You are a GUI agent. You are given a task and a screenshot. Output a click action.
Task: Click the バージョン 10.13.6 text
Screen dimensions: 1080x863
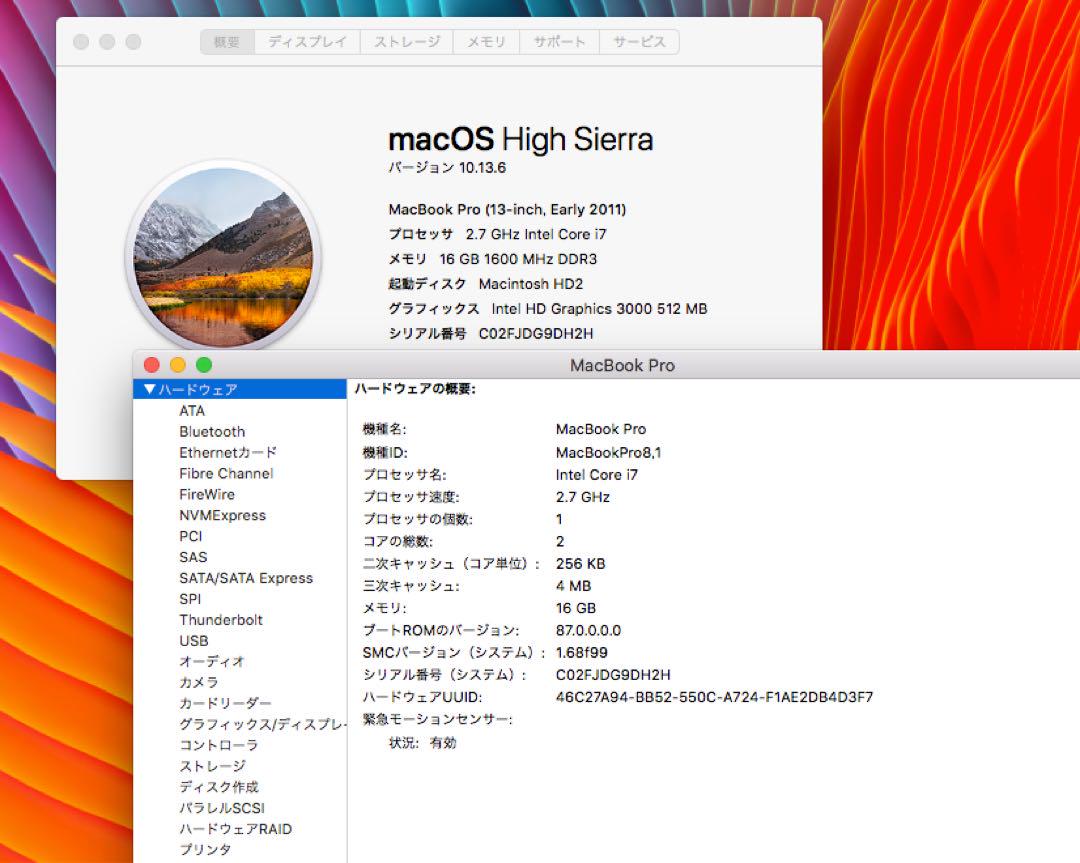pos(447,167)
